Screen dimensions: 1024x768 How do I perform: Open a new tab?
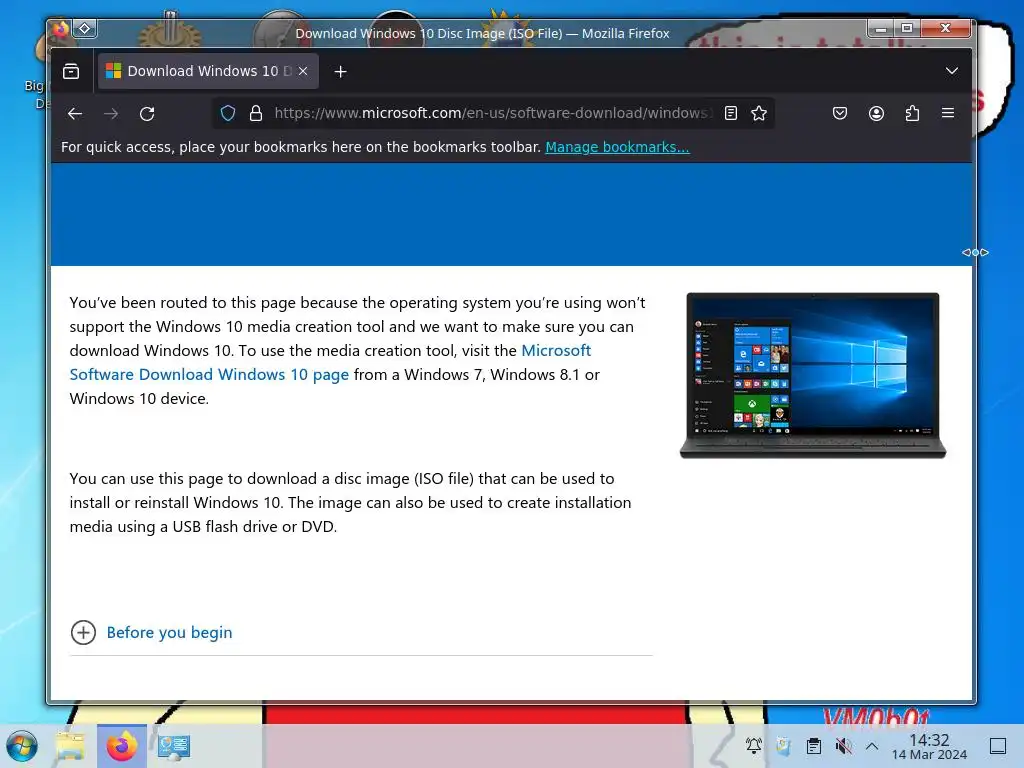[x=340, y=71]
